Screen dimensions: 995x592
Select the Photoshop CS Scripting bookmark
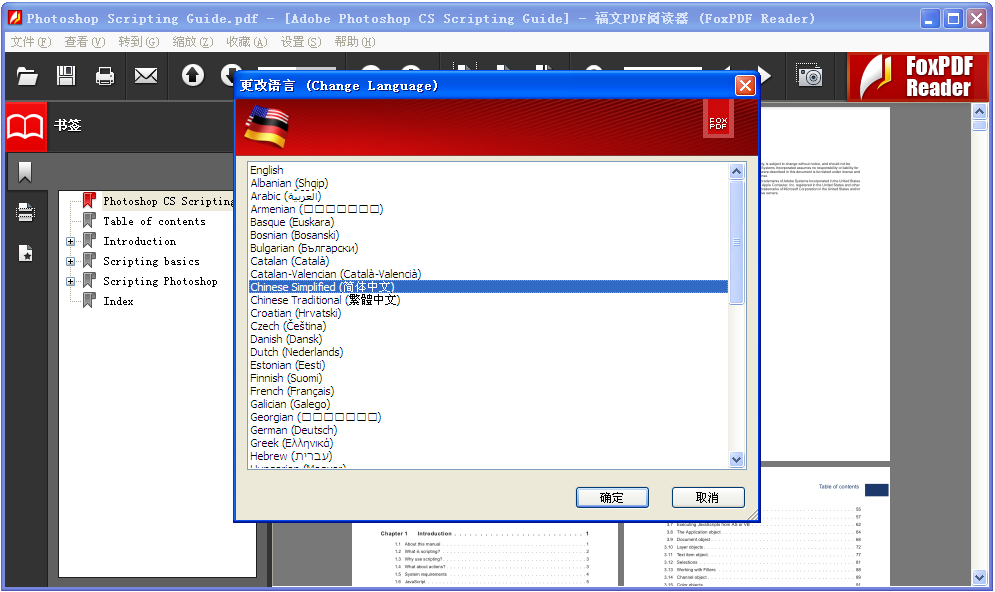click(x=168, y=202)
